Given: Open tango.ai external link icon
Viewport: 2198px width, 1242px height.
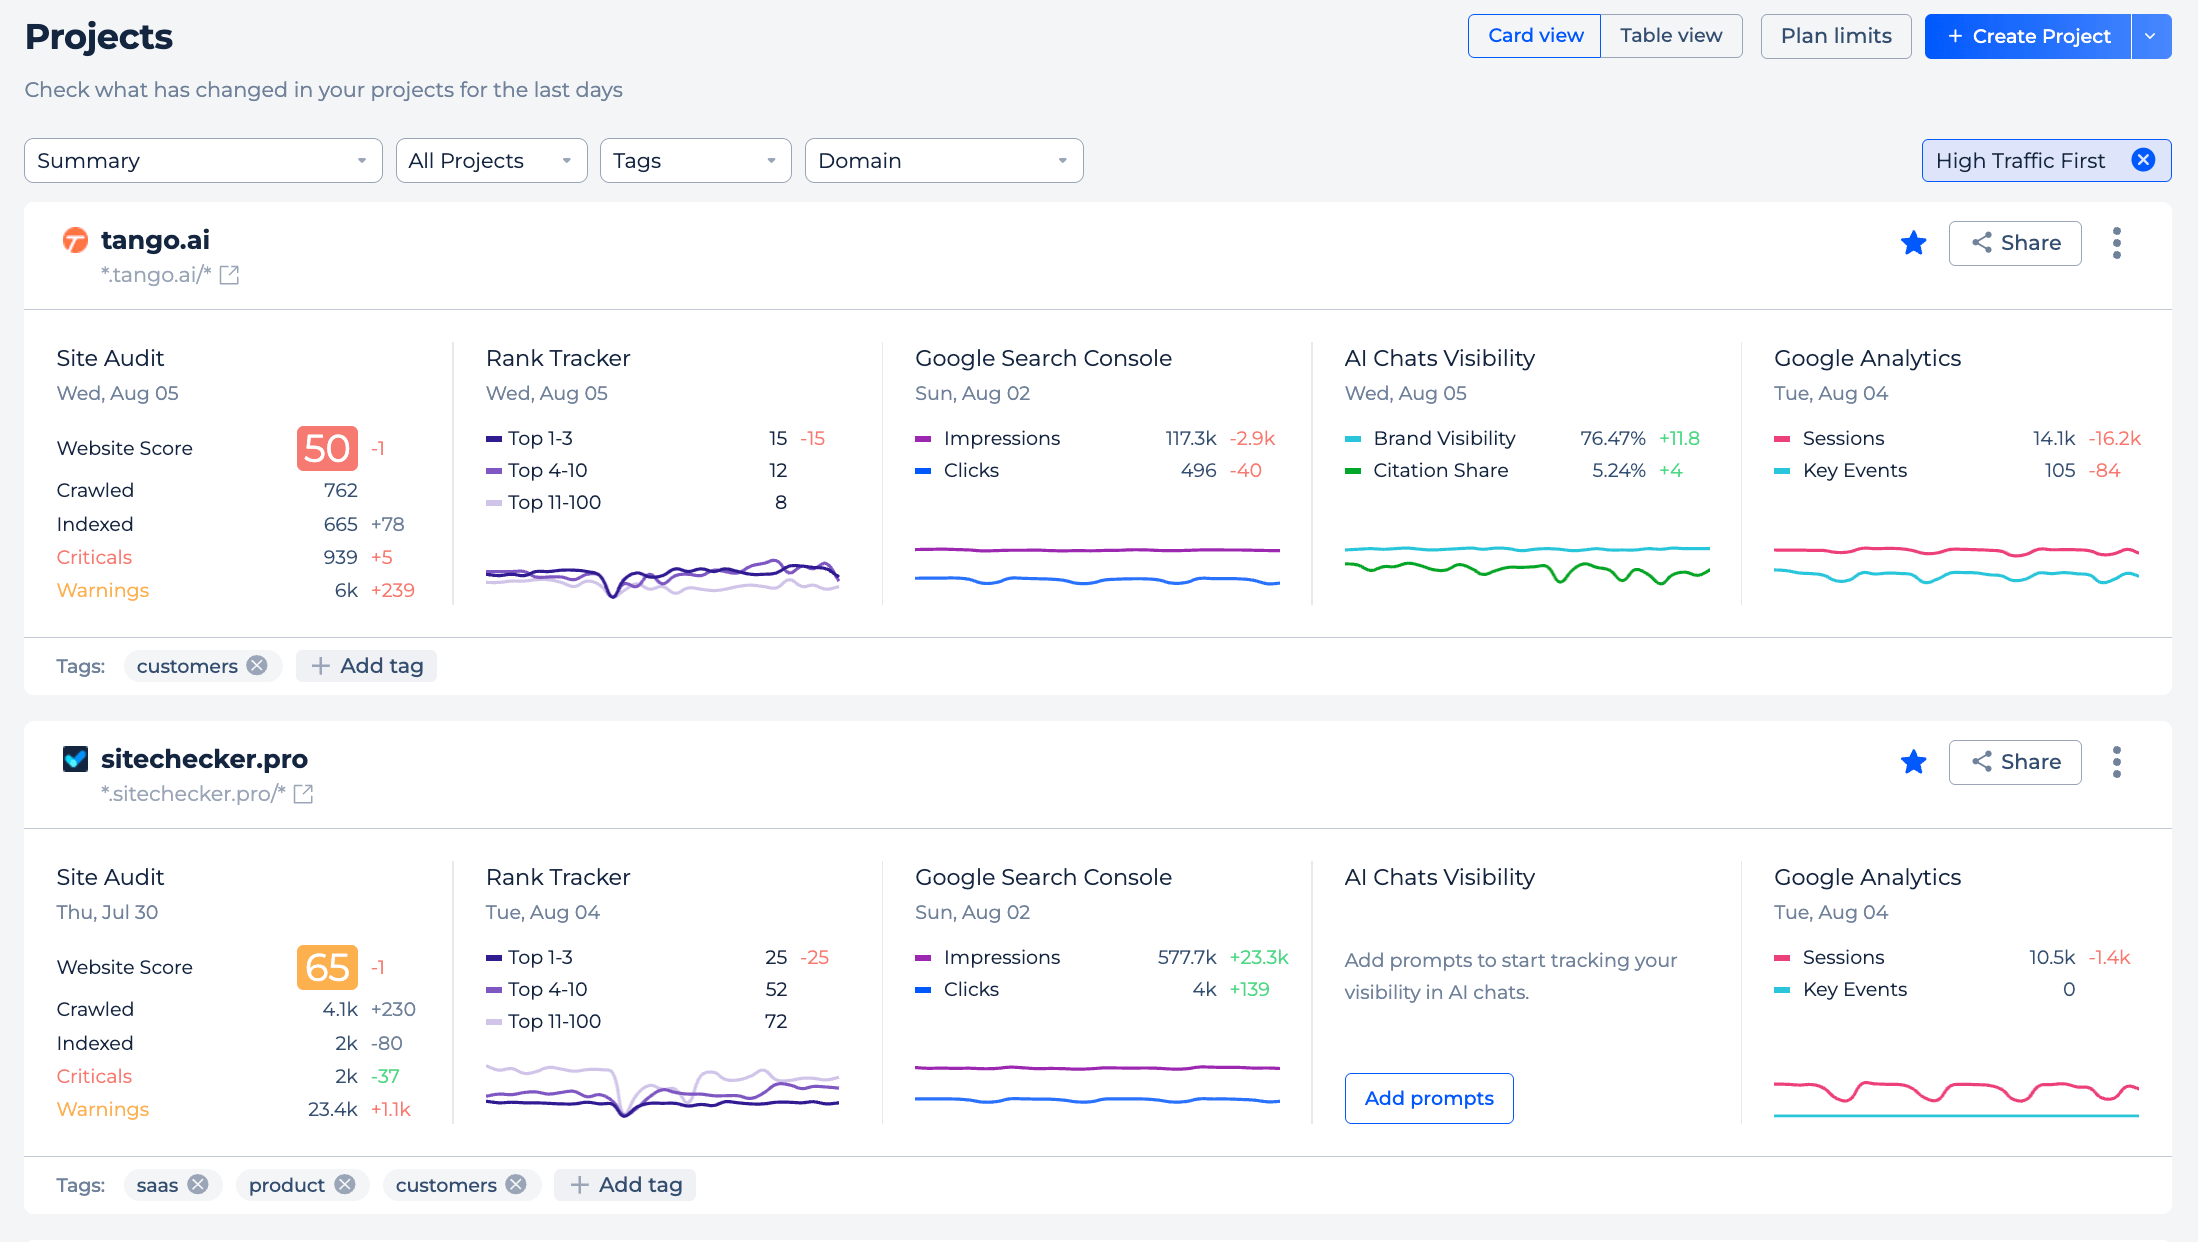Looking at the screenshot, I should point(229,275).
